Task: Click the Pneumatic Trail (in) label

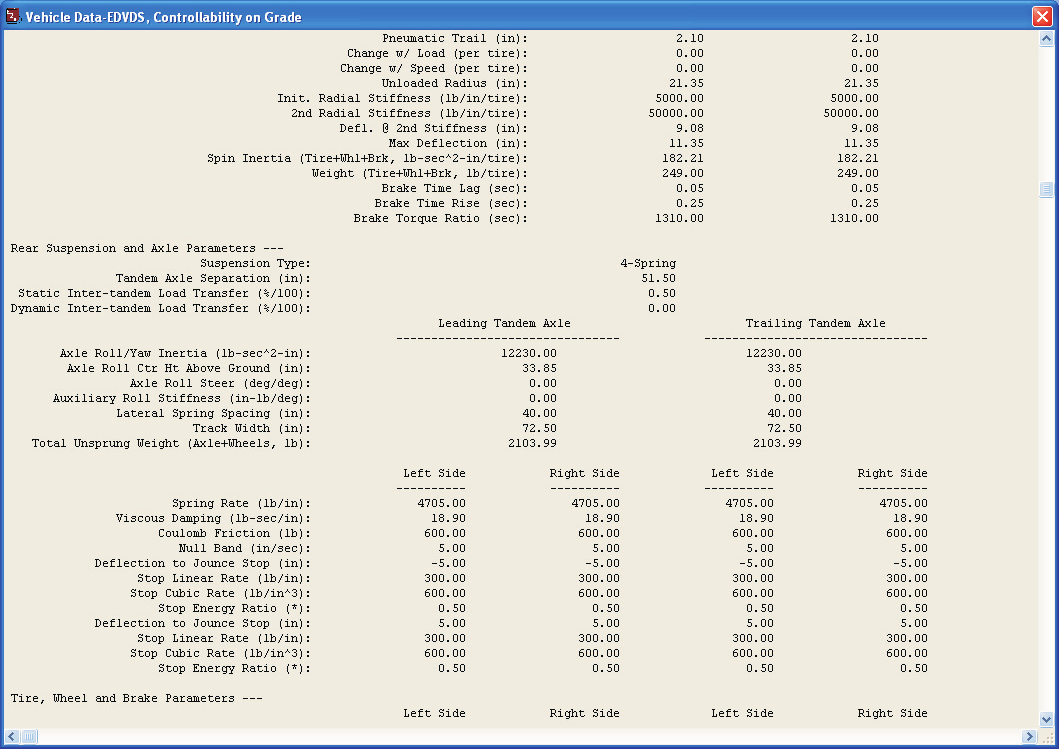Action: 455,38
